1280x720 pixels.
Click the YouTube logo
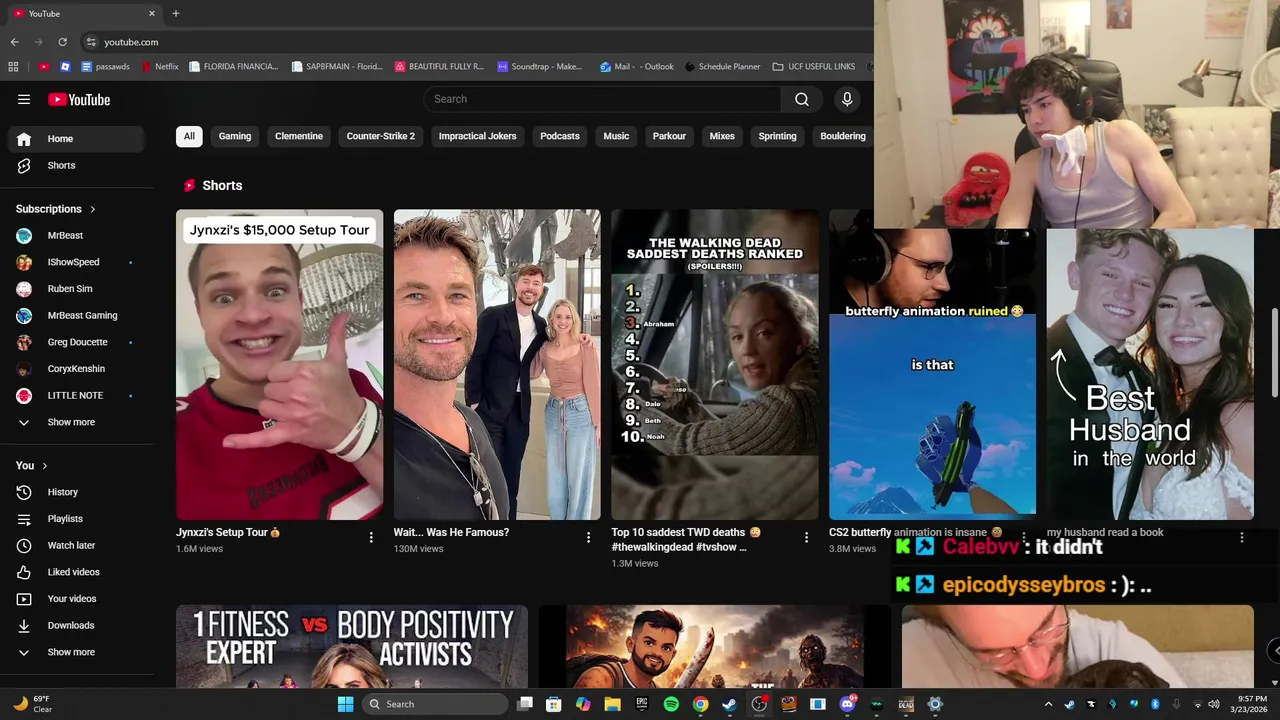pos(79,99)
